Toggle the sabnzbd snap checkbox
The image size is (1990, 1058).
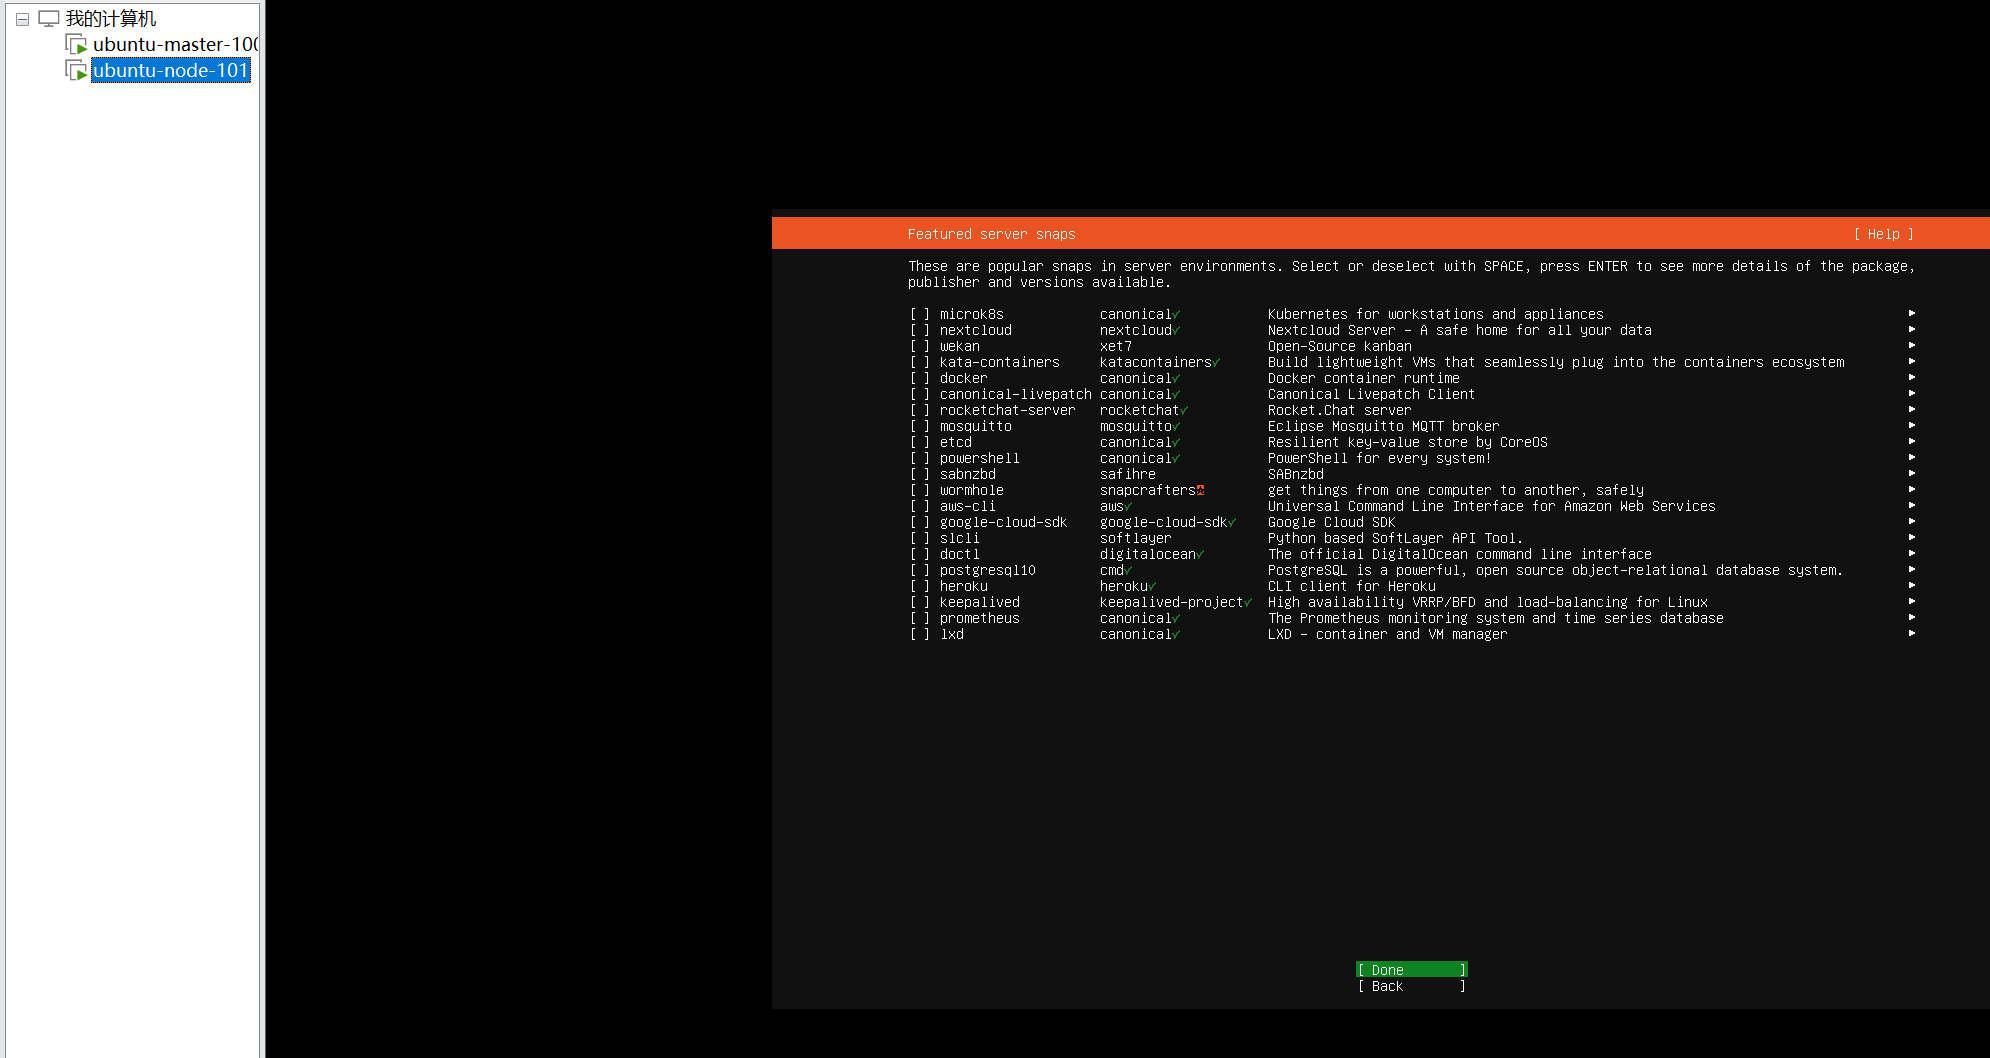(x=920, y=474)
